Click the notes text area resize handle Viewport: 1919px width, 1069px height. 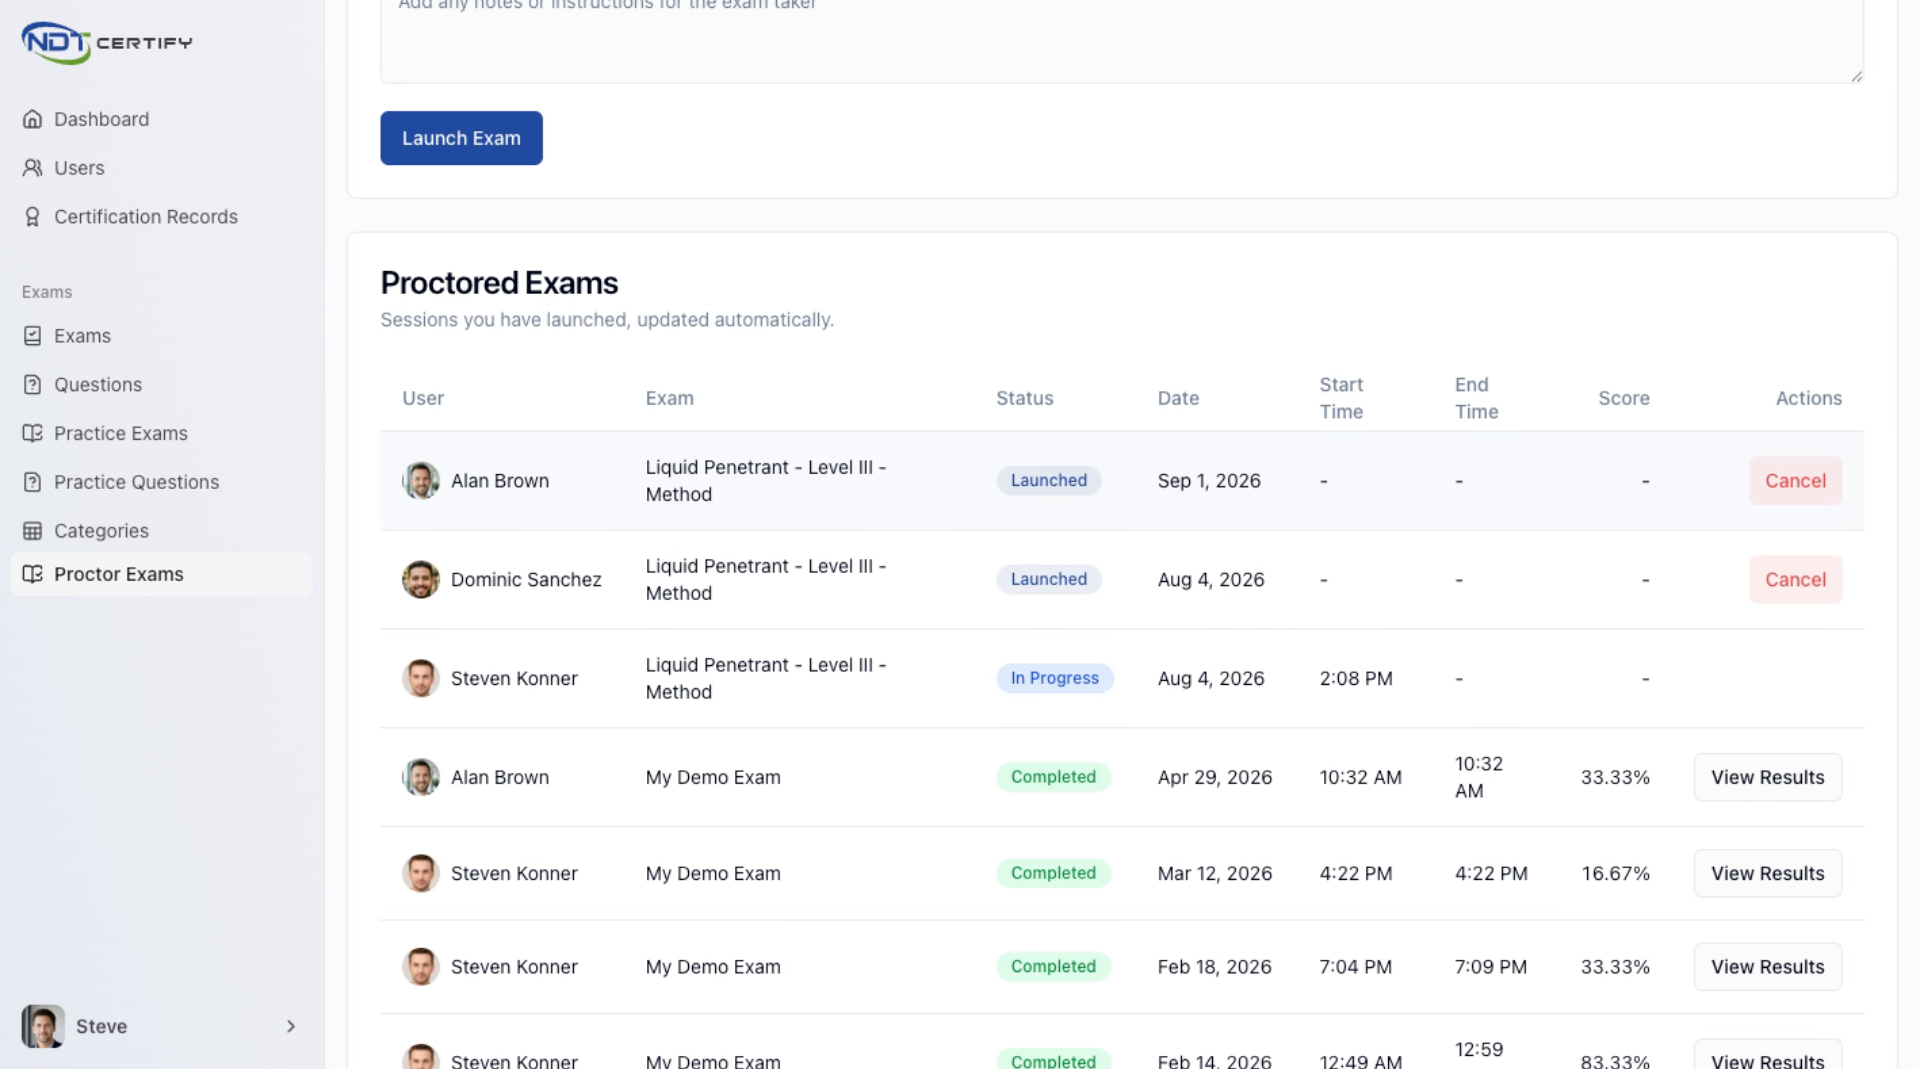1856,76
